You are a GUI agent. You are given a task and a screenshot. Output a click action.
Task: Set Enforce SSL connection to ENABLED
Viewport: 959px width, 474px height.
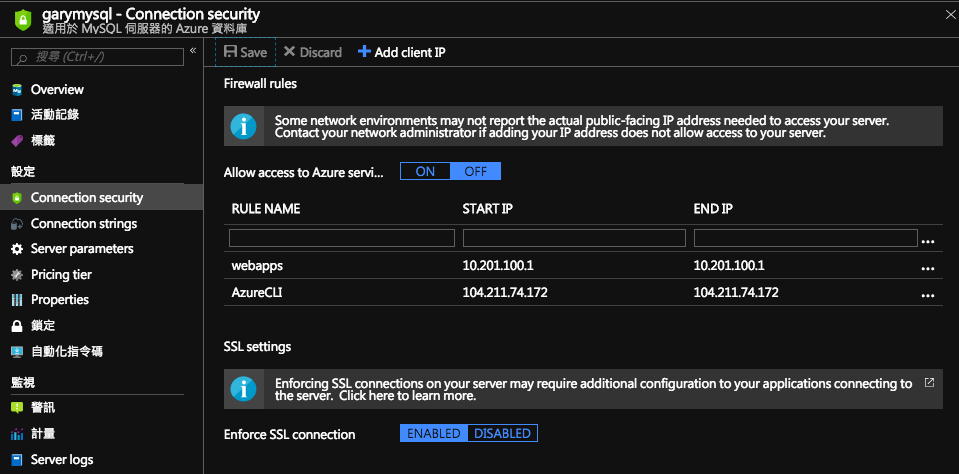point(434,434)
